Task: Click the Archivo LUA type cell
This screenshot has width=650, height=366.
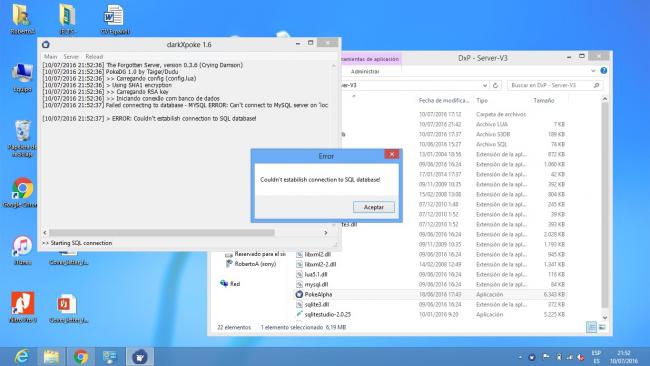Action: point(492,124)
